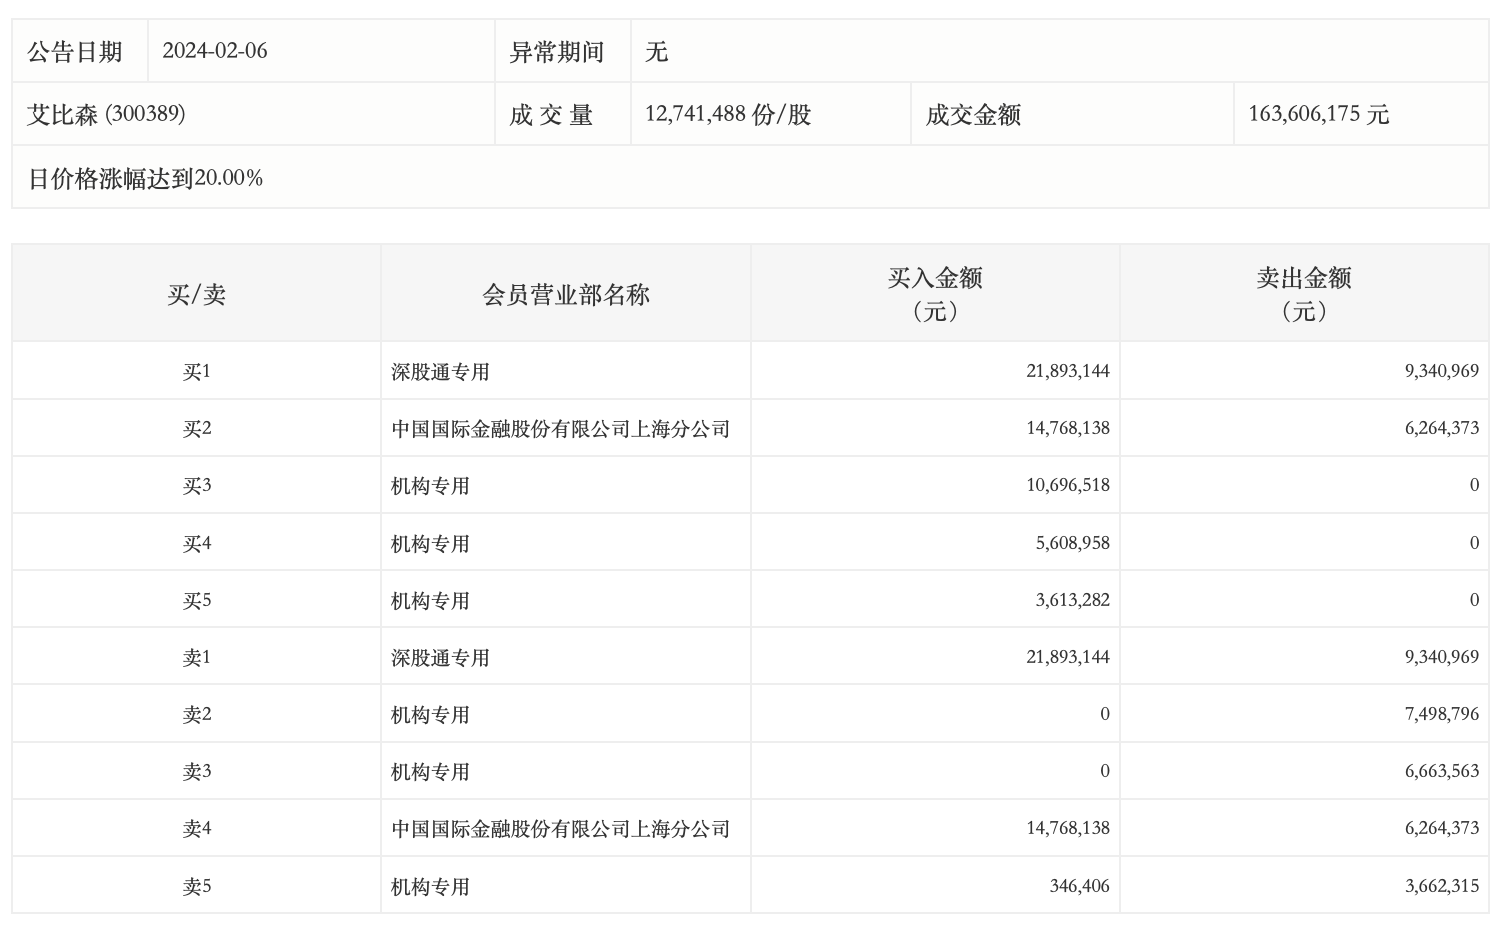Click the buy amount 3,613,282
This screenshot has width=1500, height=930.
pos(1072,600)
